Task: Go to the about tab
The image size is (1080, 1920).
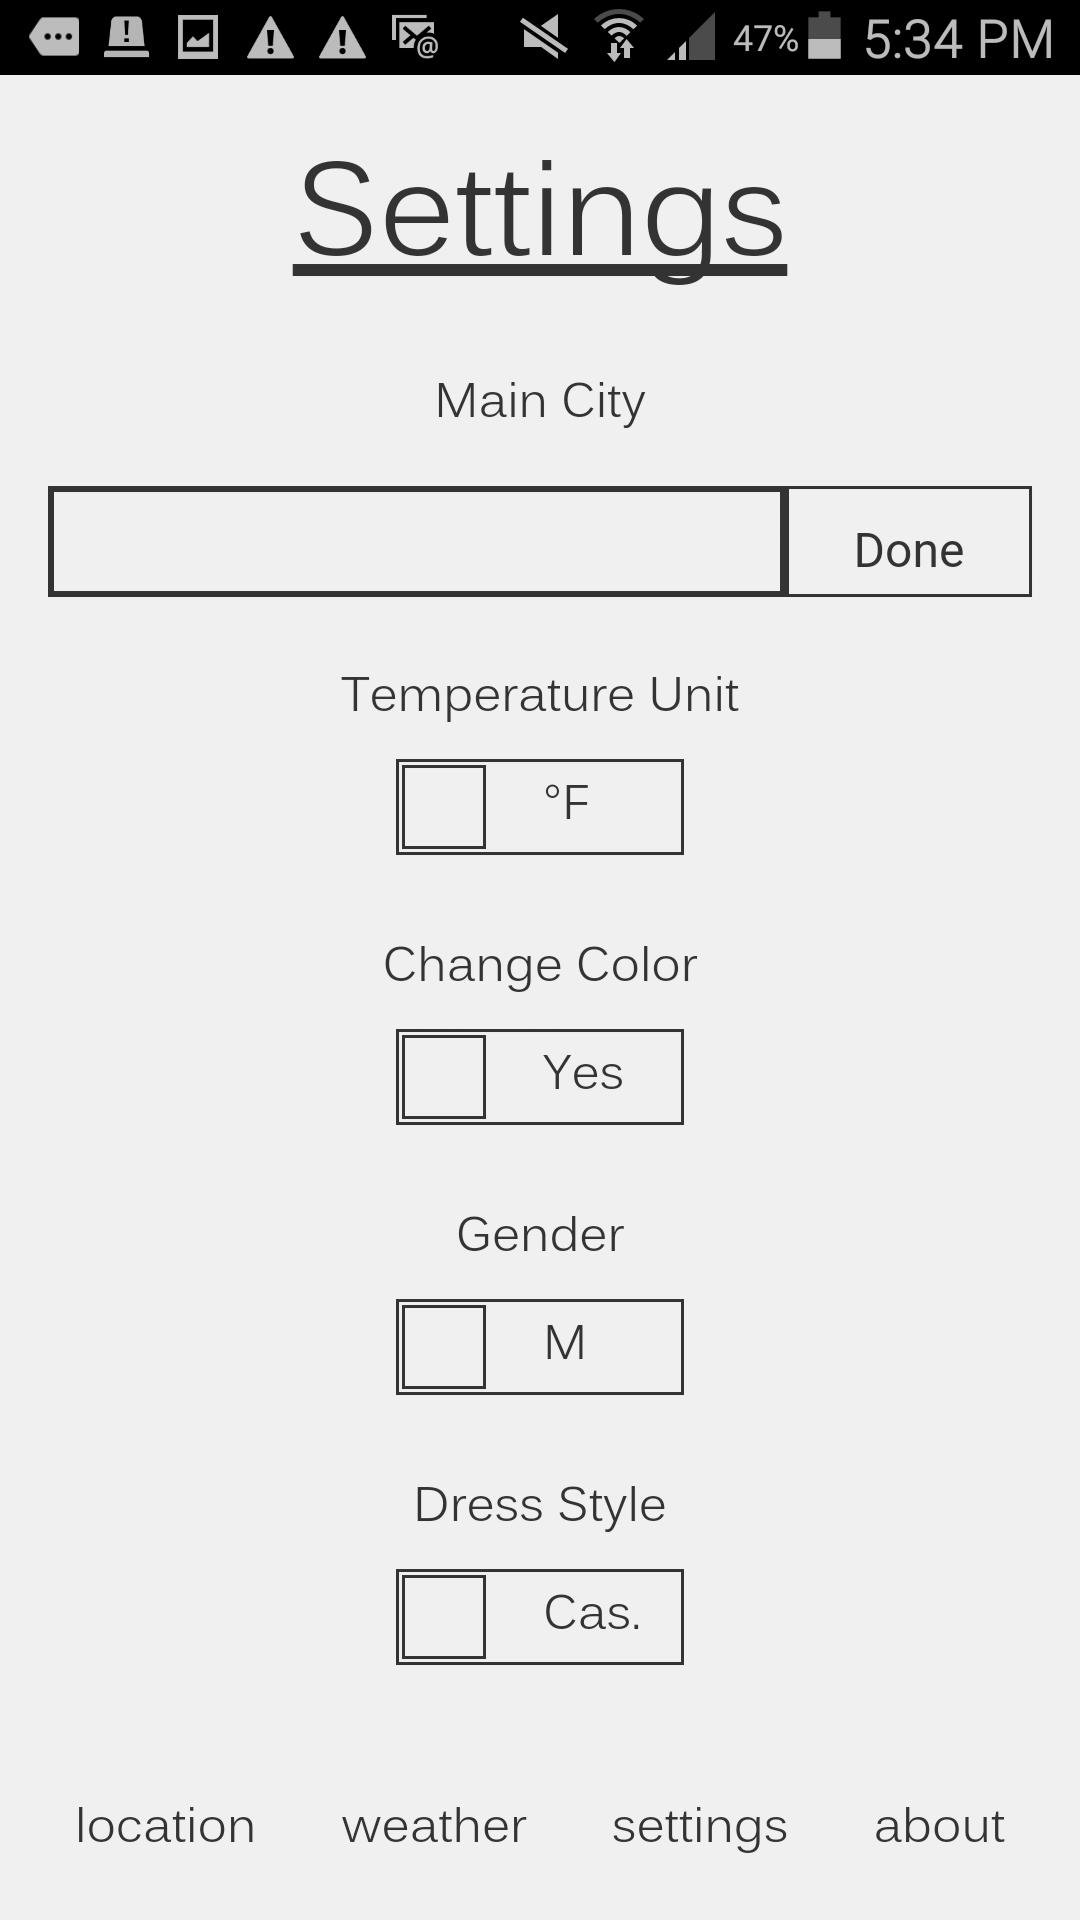Action: (939, 1826)
